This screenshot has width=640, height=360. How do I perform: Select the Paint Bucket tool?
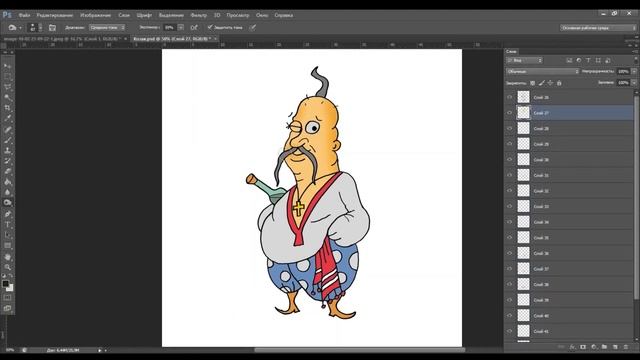click(x=7, y=182)
